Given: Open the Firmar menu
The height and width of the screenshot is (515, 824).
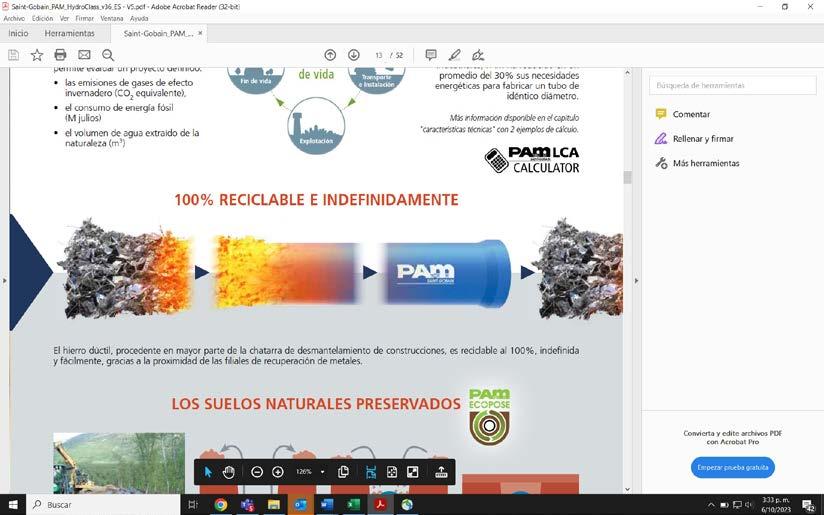Looking at the screenshot, I should coord(84,18).
